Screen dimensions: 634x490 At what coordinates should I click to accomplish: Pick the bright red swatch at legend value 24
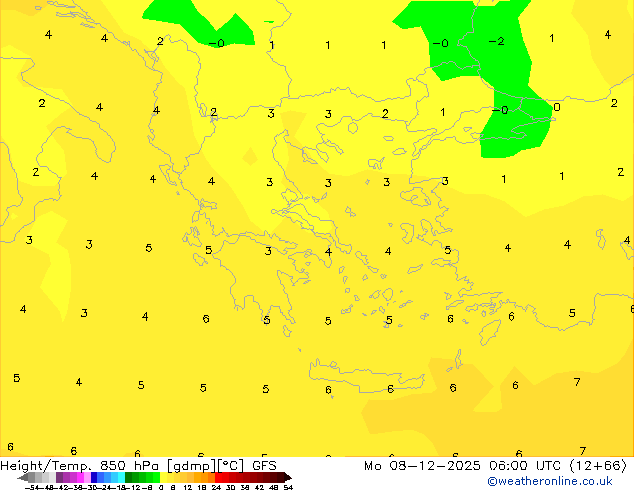point(218,477)
